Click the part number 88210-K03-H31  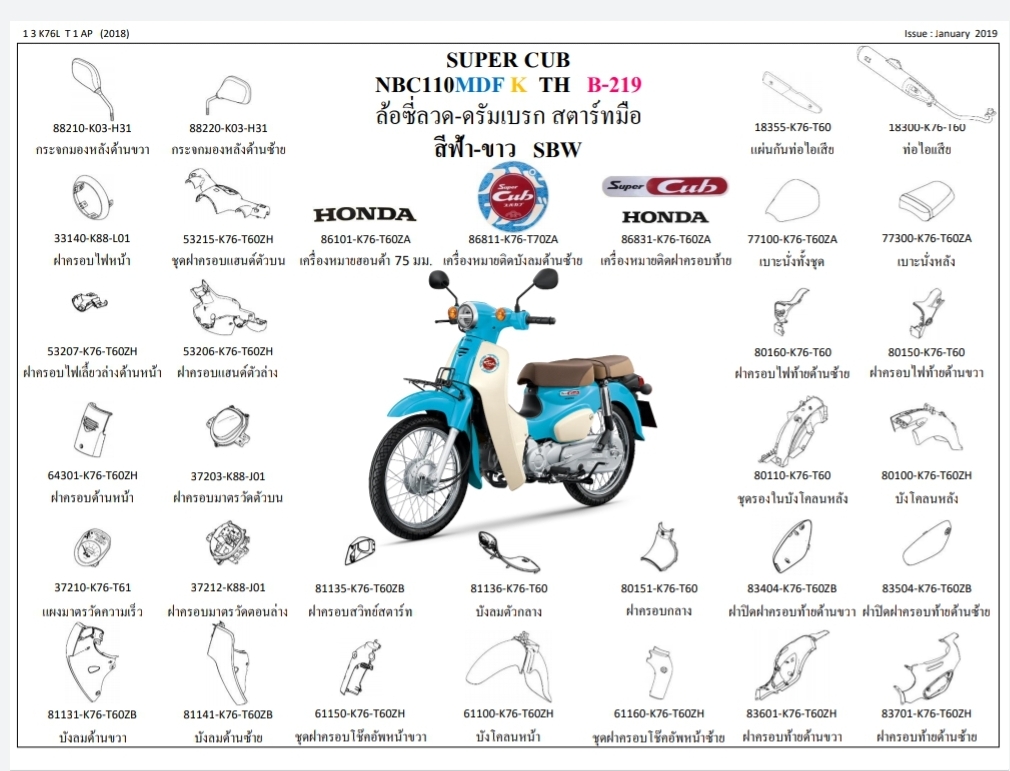pyautogui.click(x=92, y=128)
